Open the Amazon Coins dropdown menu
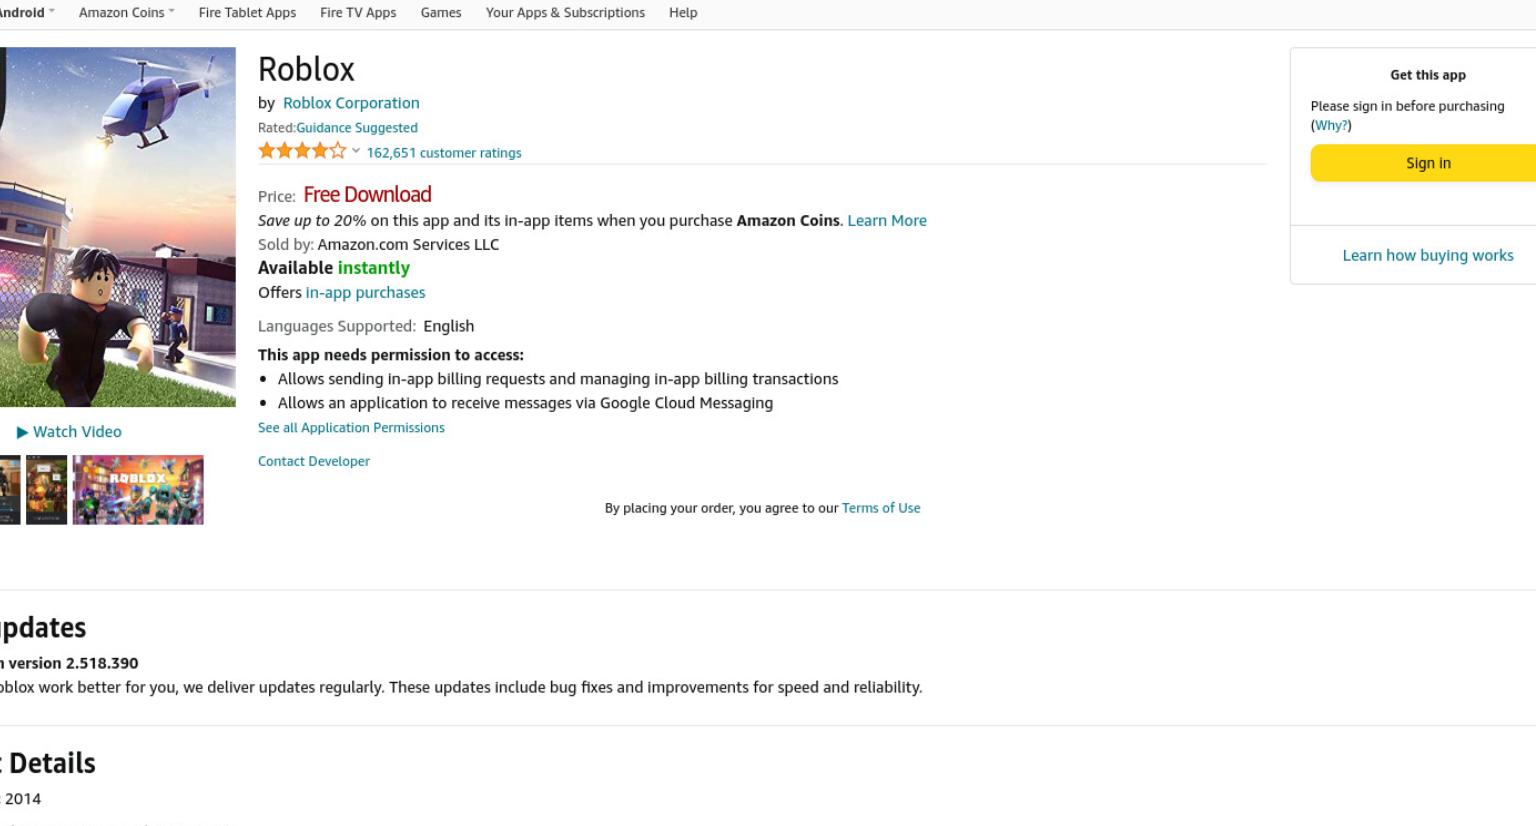 [126, 12]
